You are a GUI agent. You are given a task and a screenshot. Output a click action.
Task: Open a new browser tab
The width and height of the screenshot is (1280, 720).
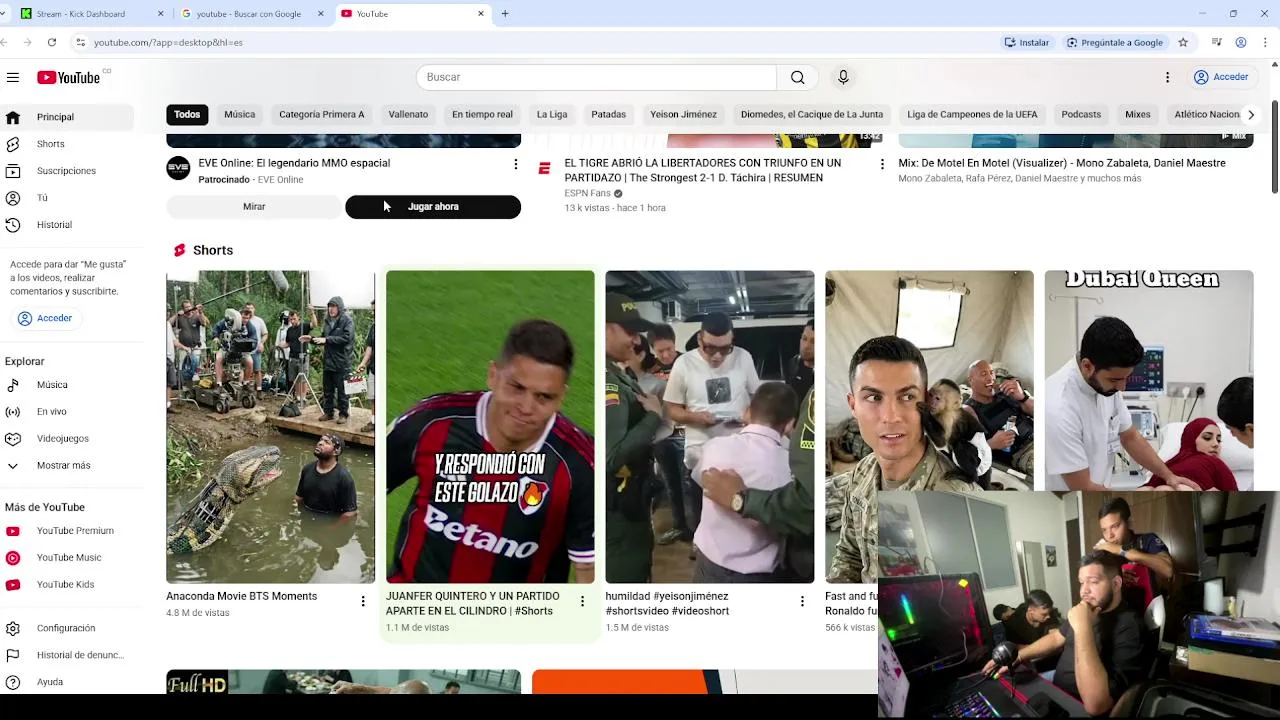click(x=505, y=14)
